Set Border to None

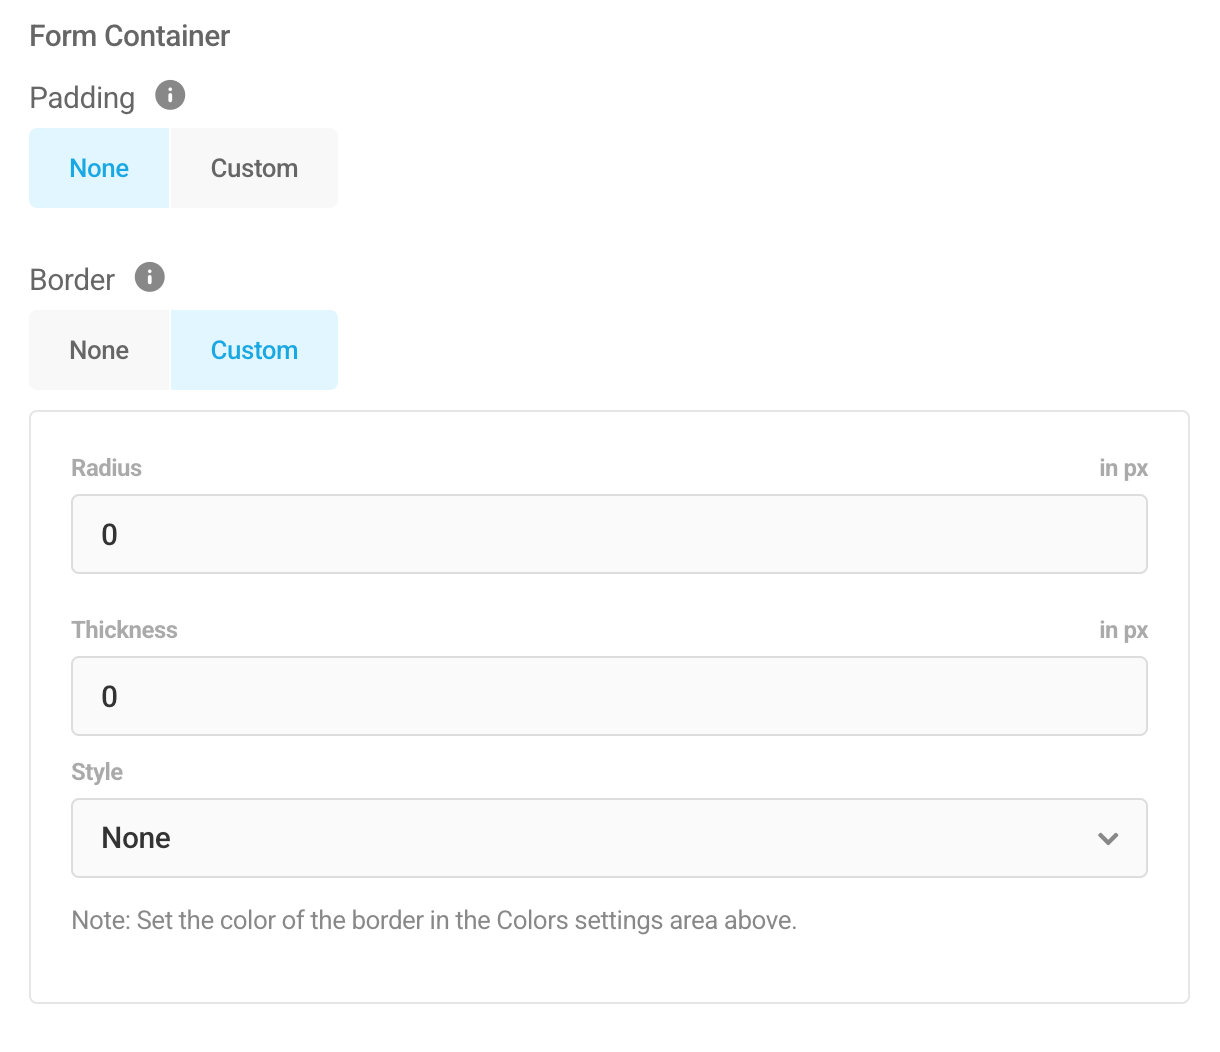[99, 350]
